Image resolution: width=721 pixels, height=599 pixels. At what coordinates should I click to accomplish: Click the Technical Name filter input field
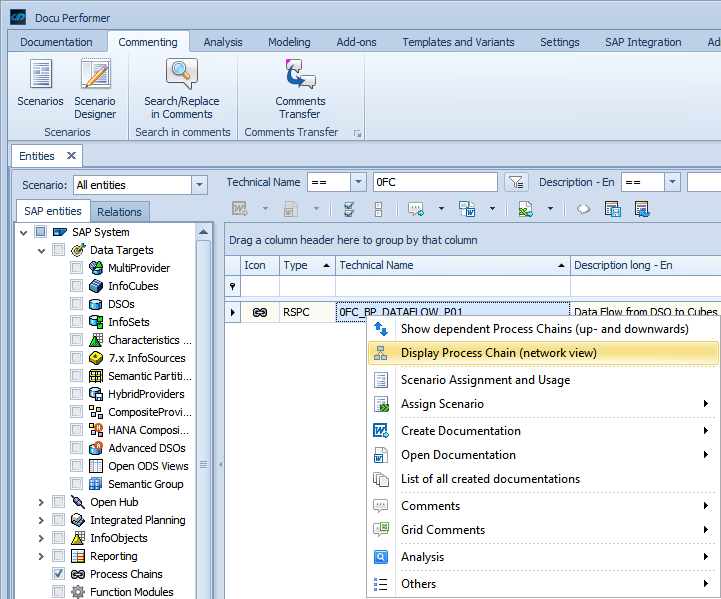(x=434, y=182)
